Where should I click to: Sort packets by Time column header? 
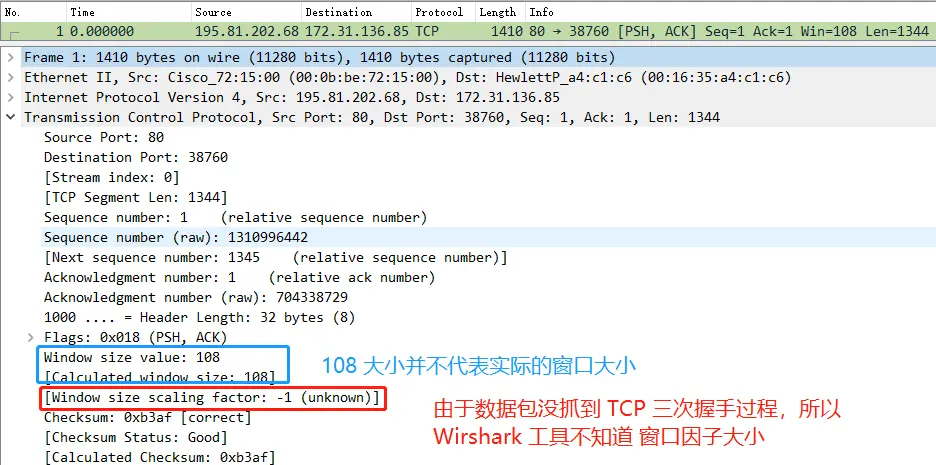click(83, 12)
